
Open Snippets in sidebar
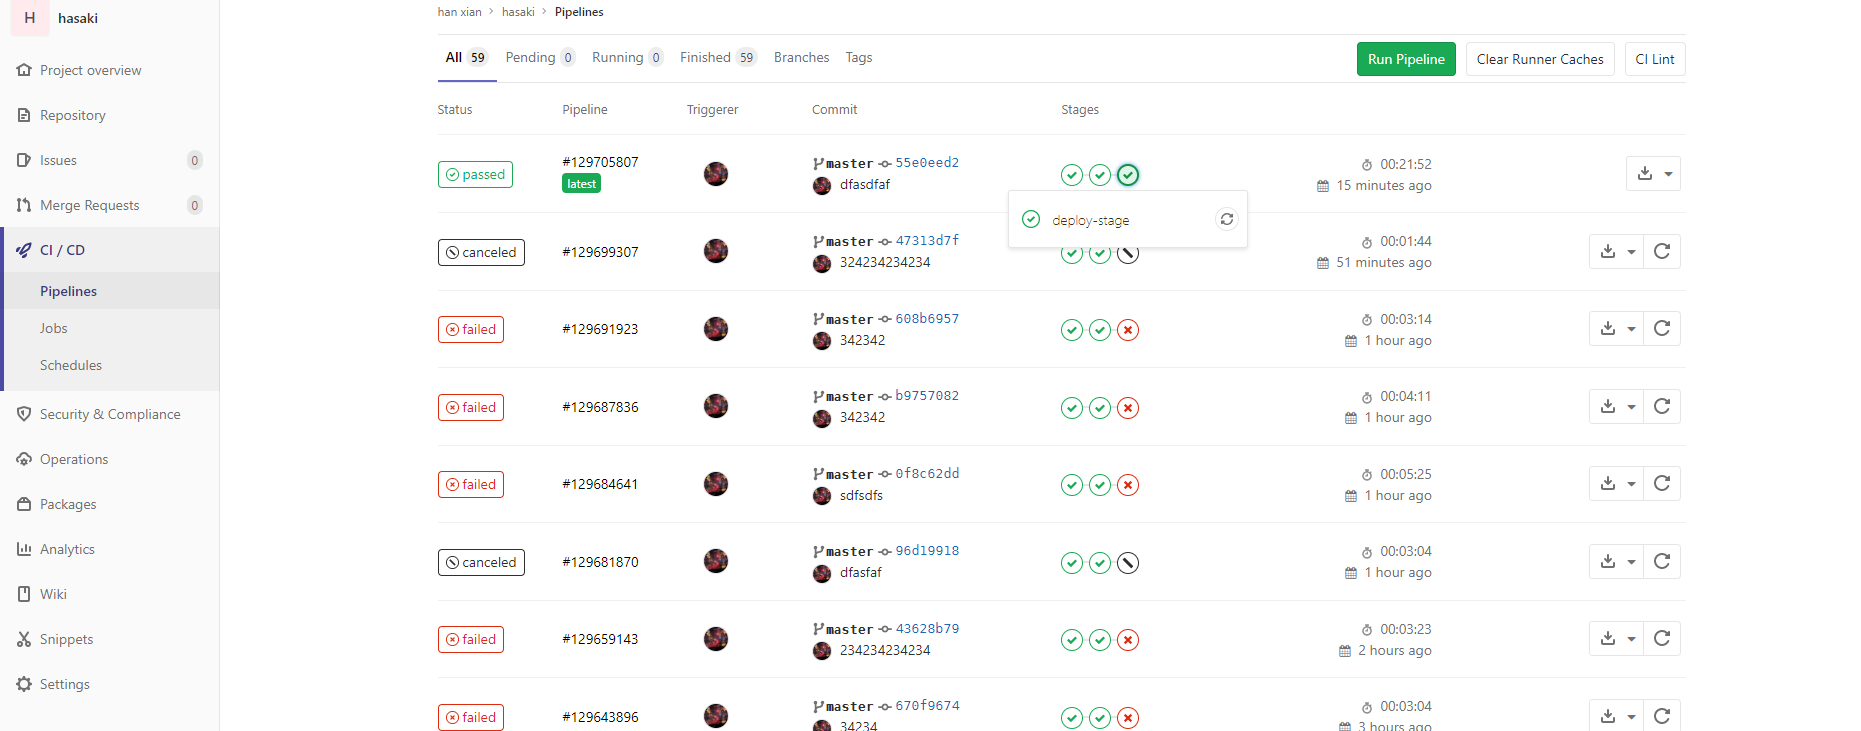pos(66,639)
